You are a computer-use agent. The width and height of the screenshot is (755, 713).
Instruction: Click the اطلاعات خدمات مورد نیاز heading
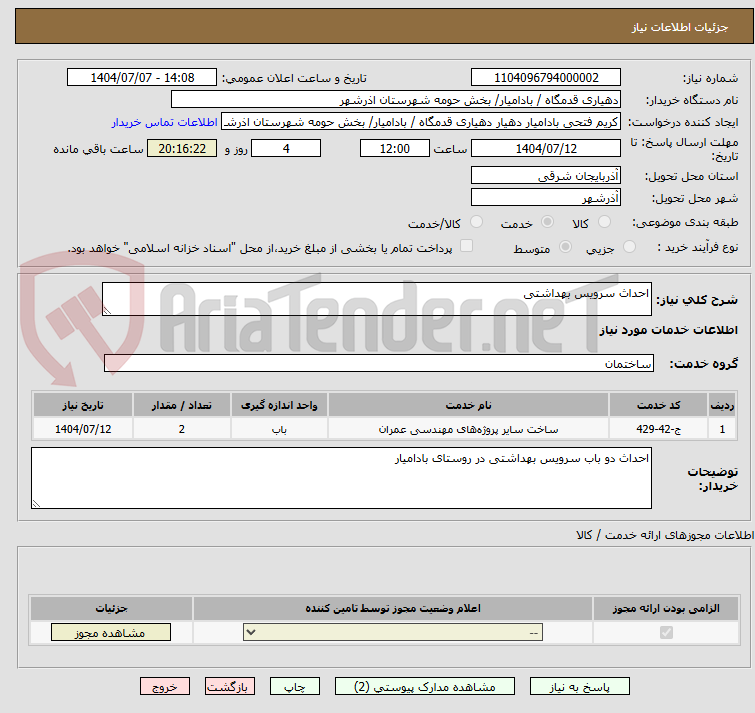(x=668, y=330)
